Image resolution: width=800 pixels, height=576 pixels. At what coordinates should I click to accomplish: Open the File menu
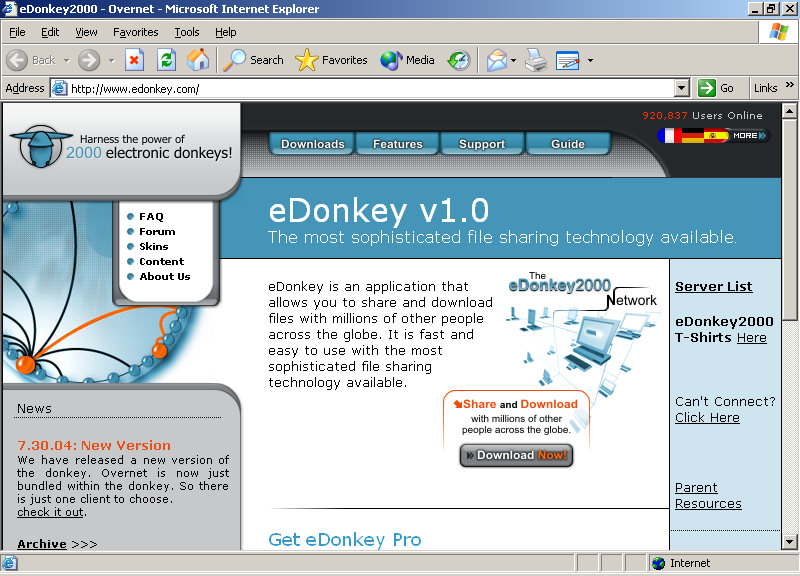[17, 32]
